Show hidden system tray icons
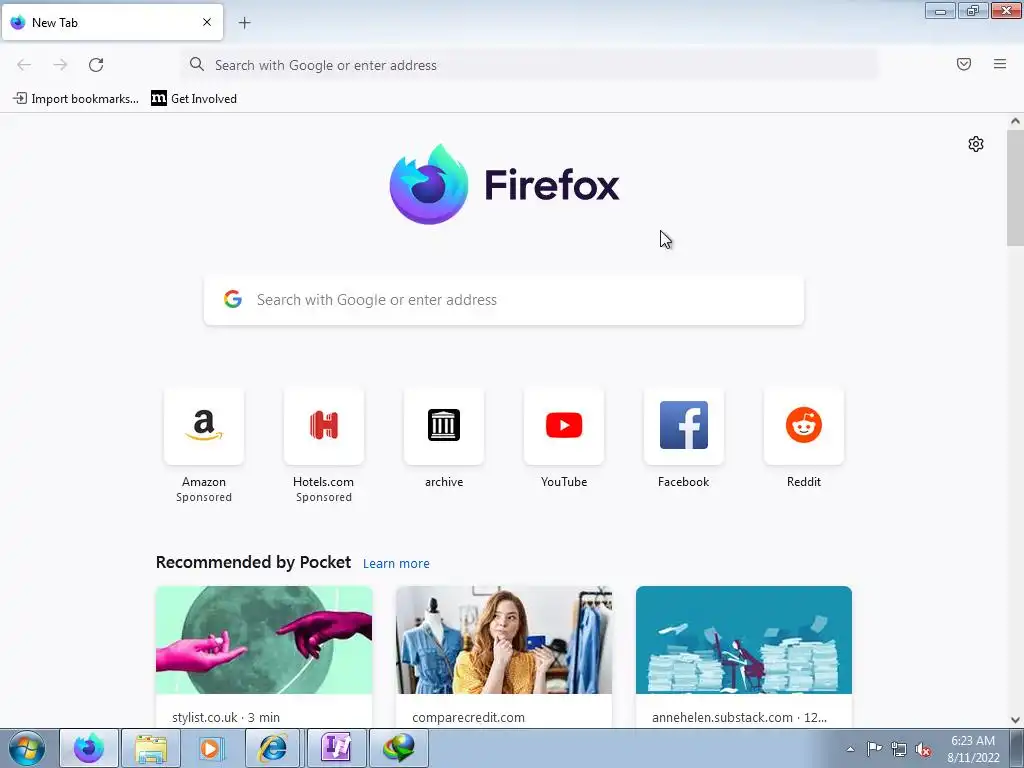 point(850,749)
